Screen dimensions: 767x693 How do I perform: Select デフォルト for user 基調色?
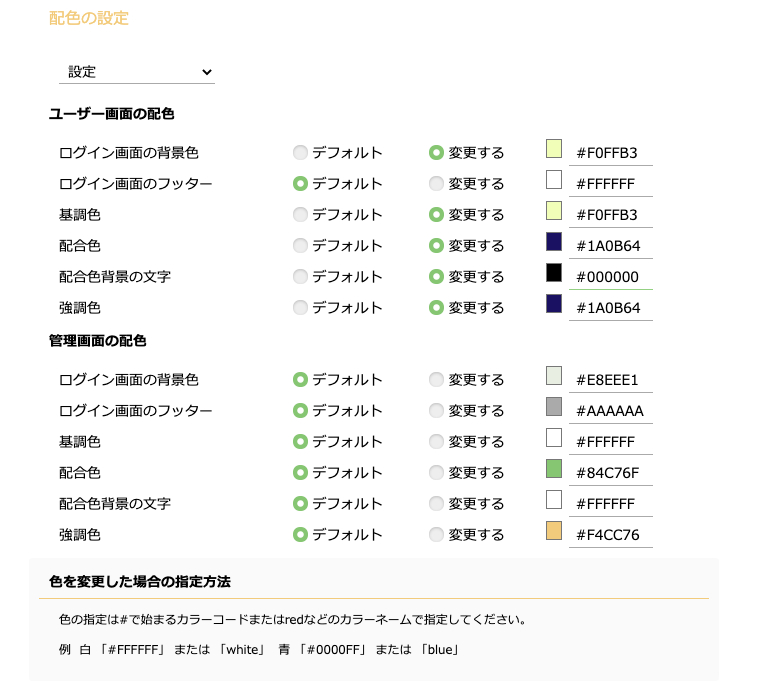click(x=300, y=214)
